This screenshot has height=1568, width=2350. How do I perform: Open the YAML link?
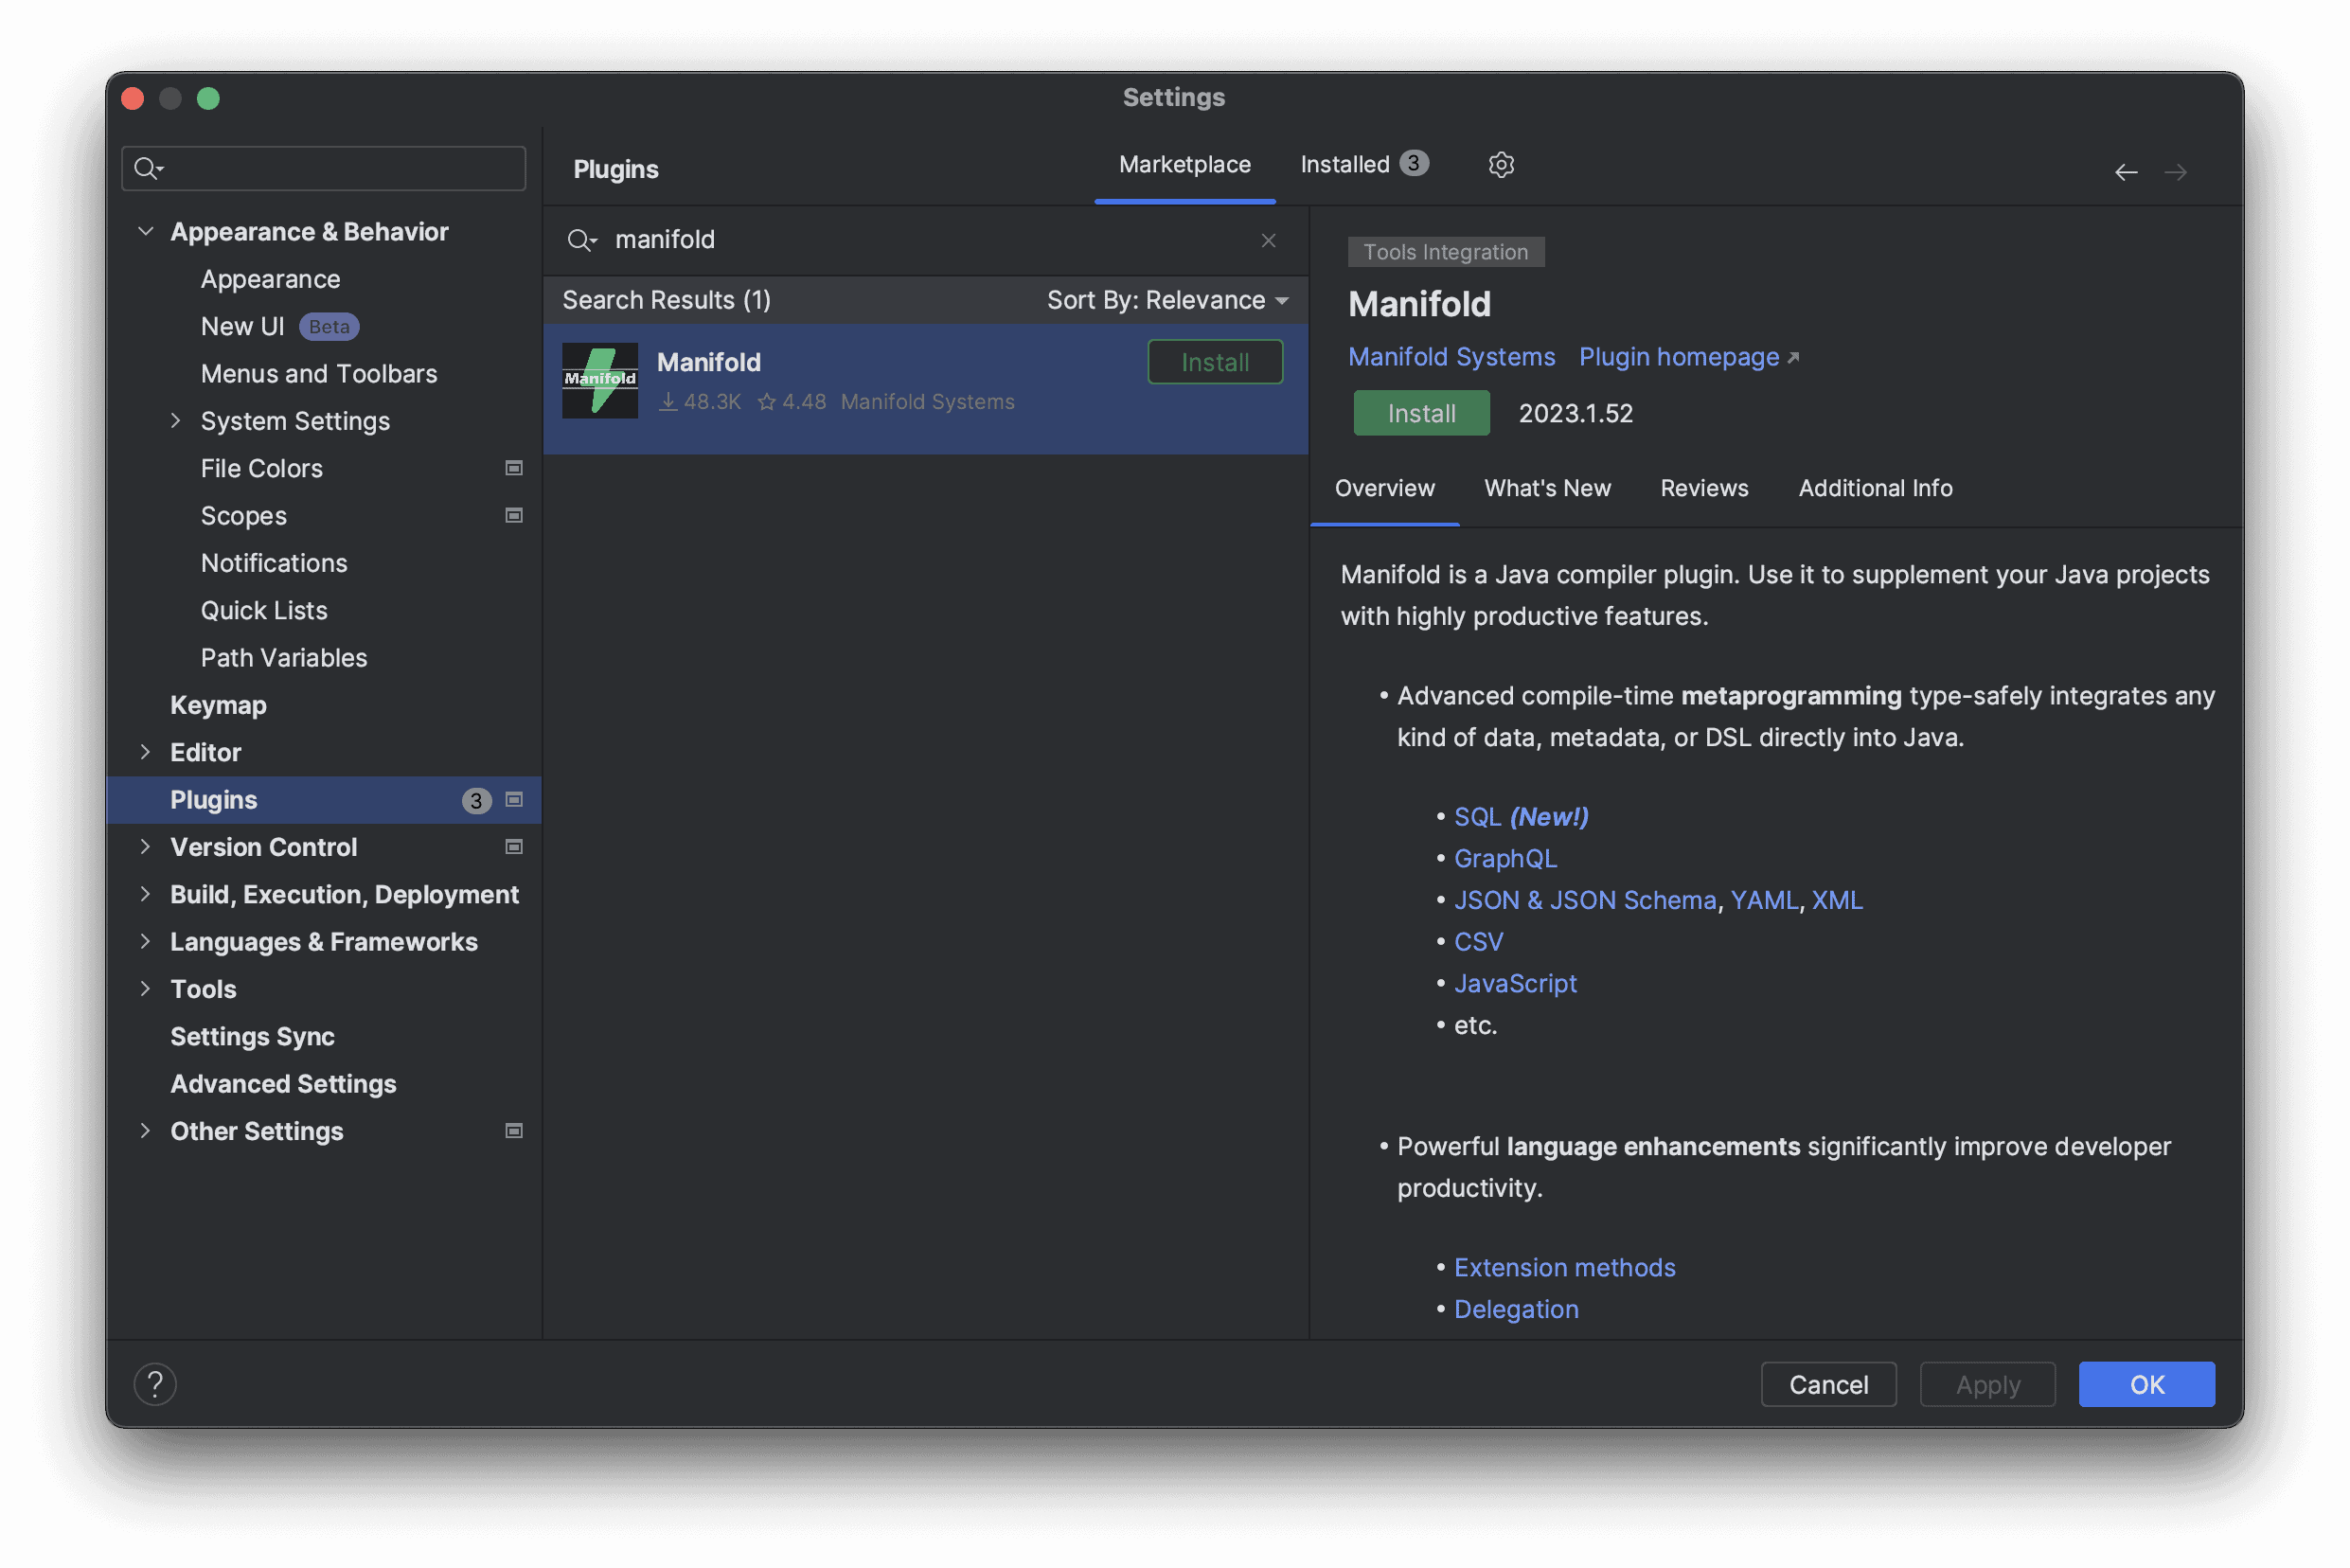pyautogui.click(x=1764, y=900)
